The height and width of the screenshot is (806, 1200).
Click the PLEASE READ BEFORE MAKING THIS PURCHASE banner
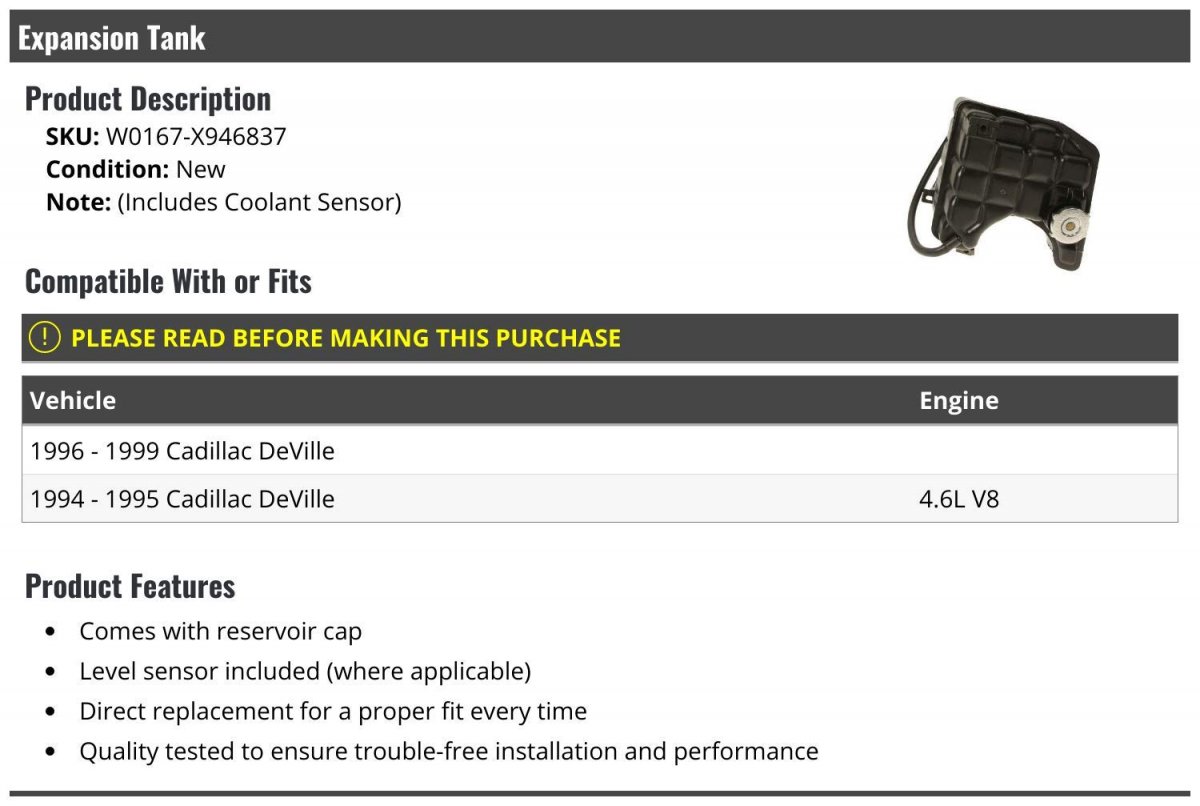click(x=600, y=338)
